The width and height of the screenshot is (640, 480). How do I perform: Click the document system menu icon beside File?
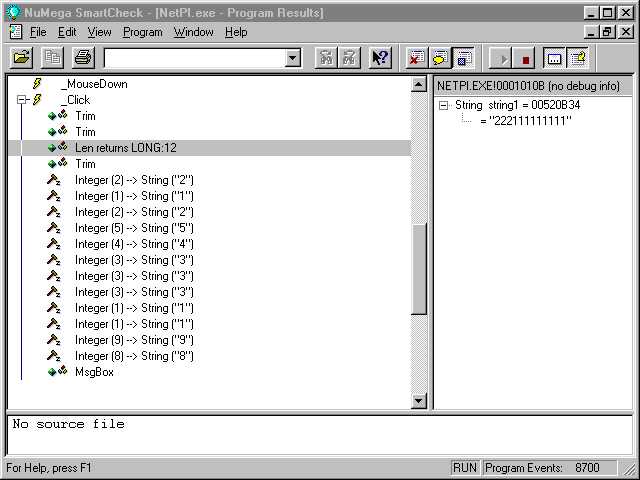coord(16,32)
